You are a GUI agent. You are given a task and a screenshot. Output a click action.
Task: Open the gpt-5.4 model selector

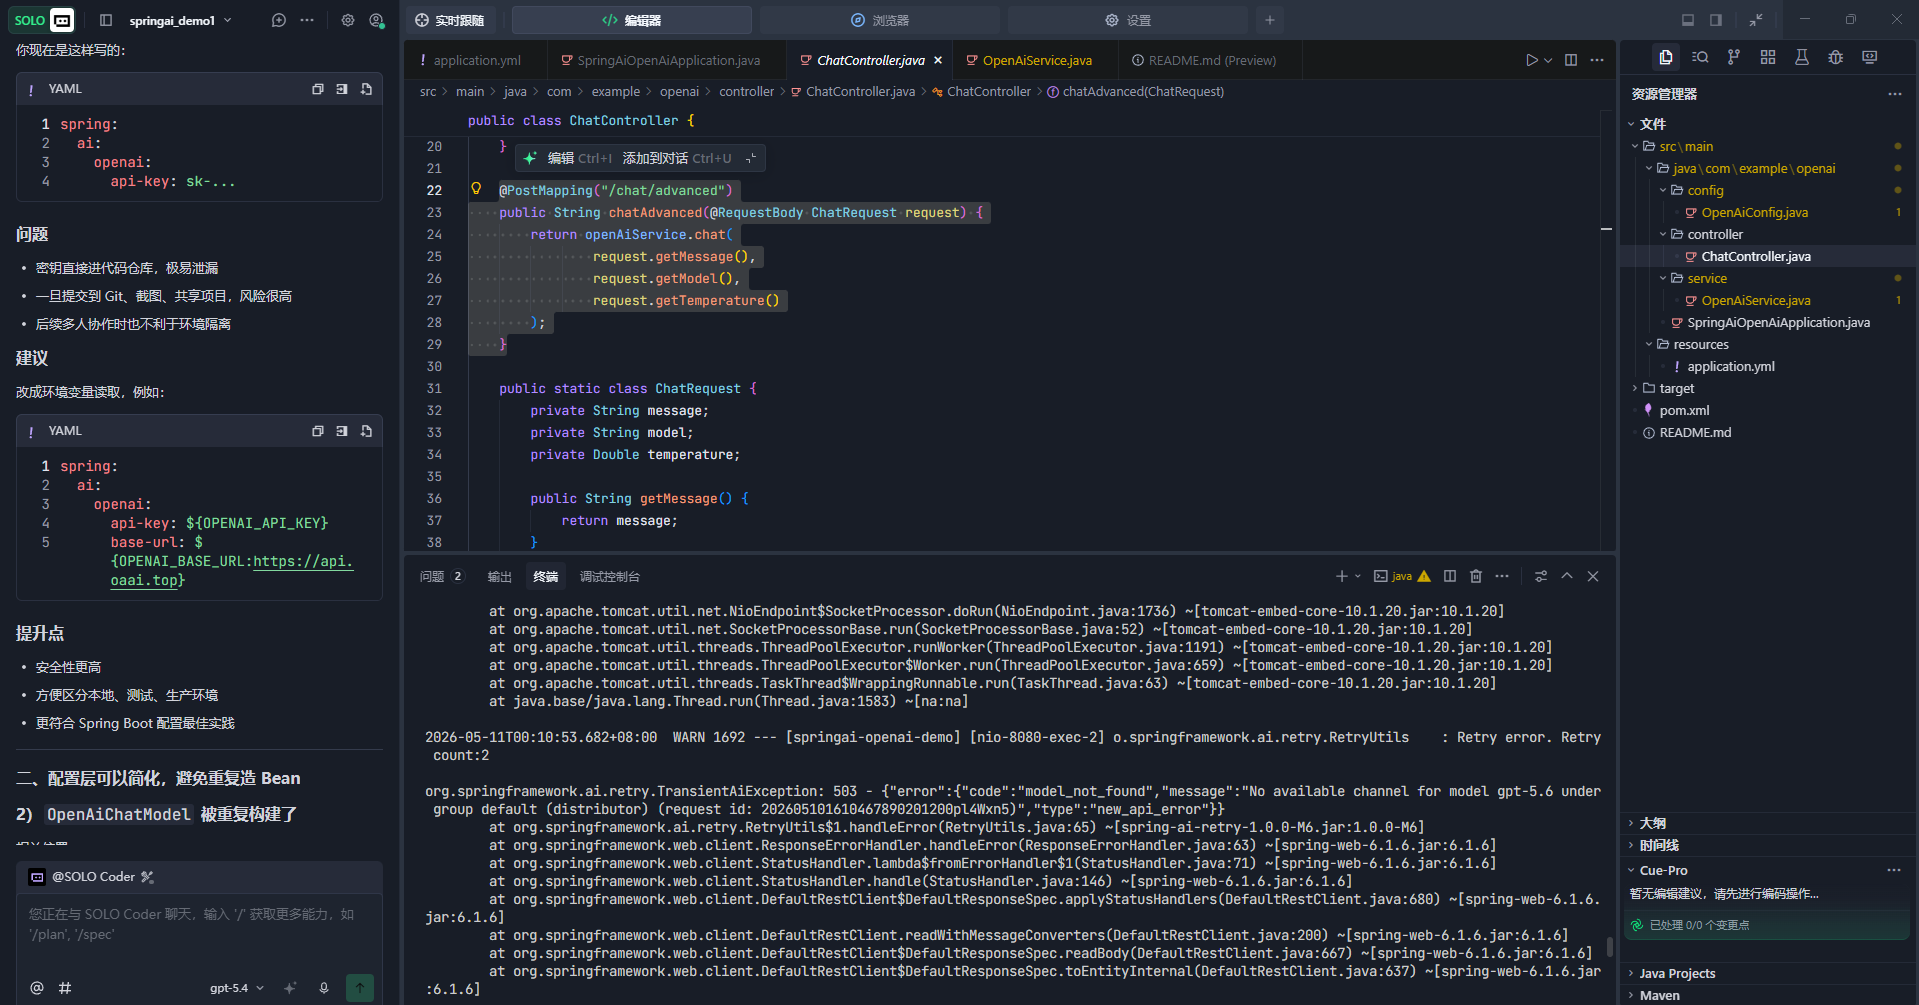pos(237,988)
